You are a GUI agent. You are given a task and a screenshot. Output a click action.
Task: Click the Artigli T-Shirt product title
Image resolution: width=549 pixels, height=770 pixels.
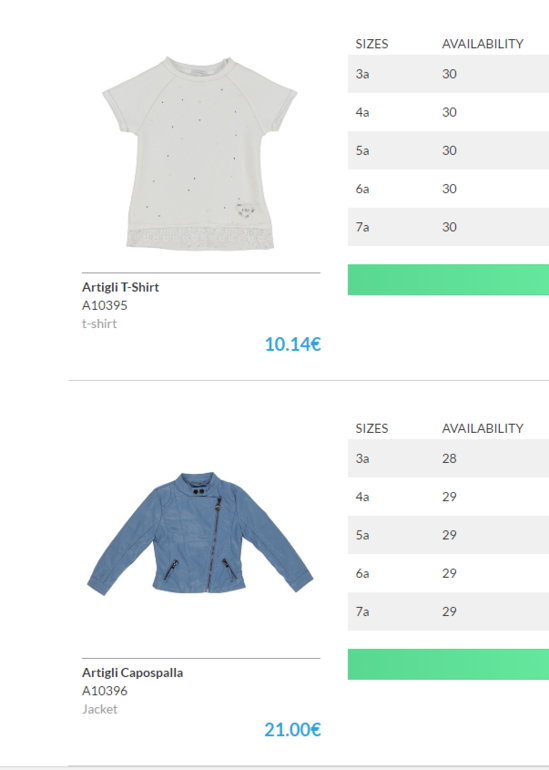pos(120,287)
